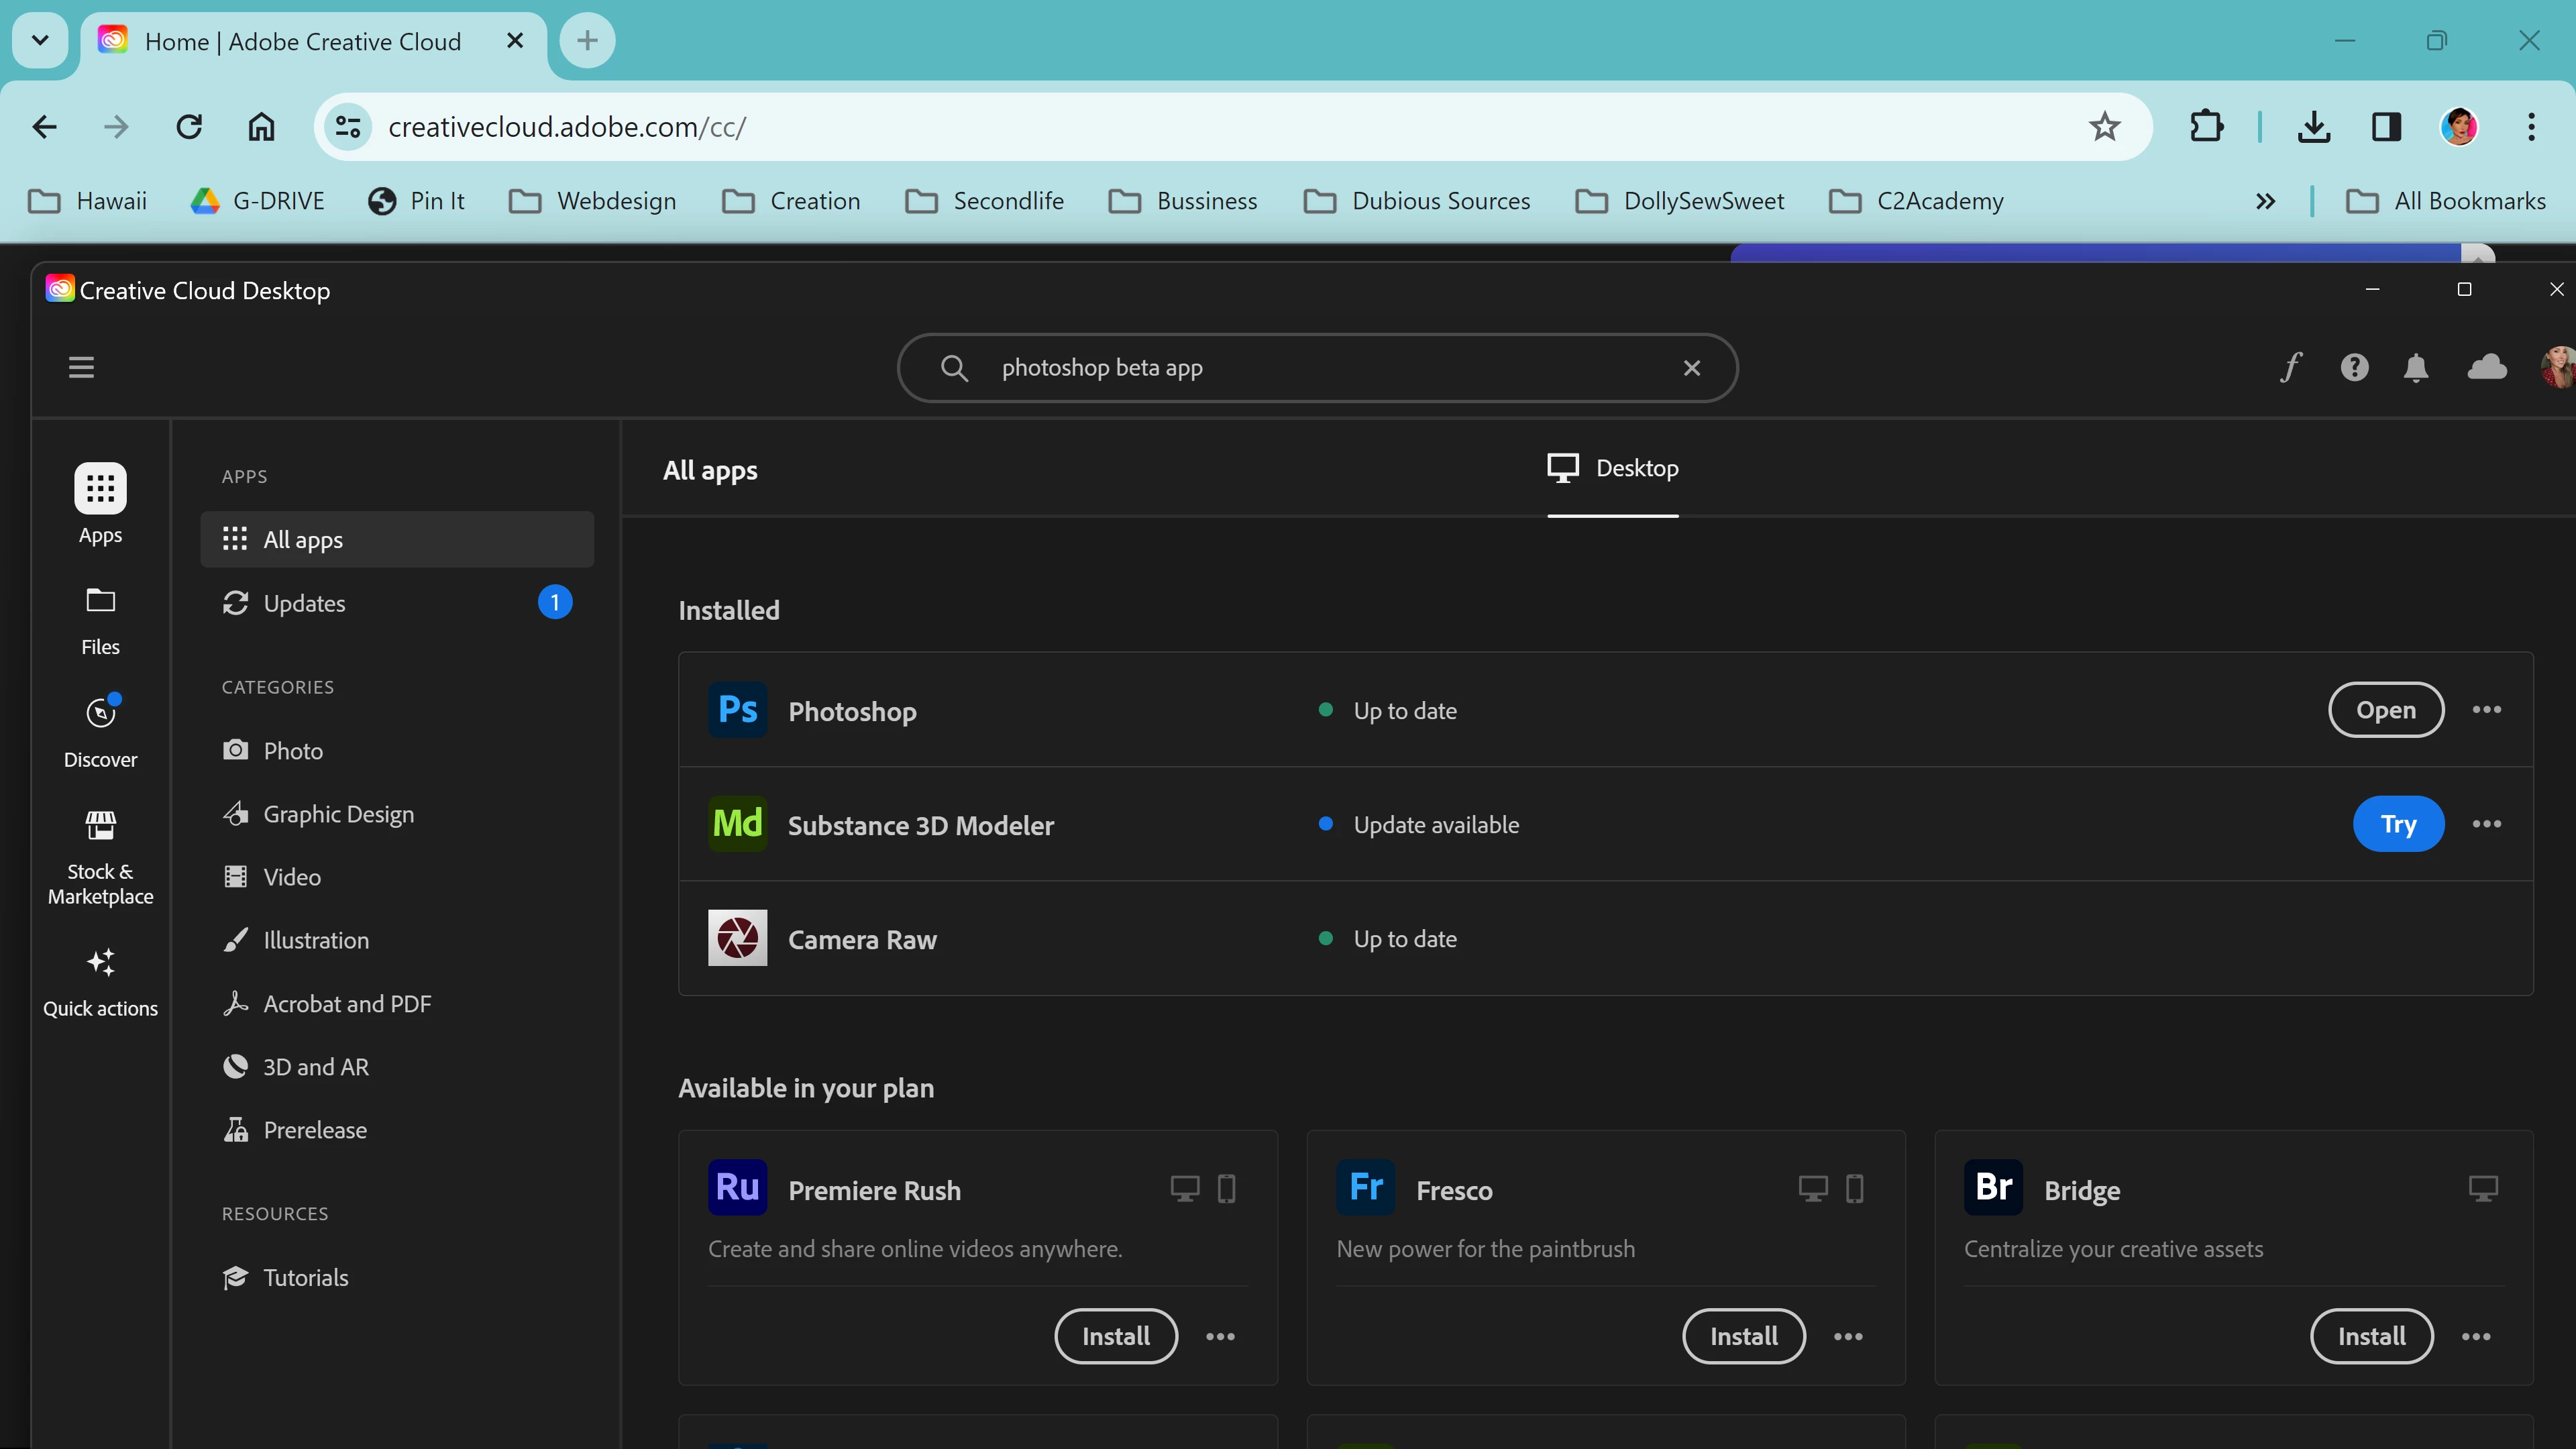Click Open button for Photoshop
This screenshot has height=1449, width=2576.
click(2385, 709)
